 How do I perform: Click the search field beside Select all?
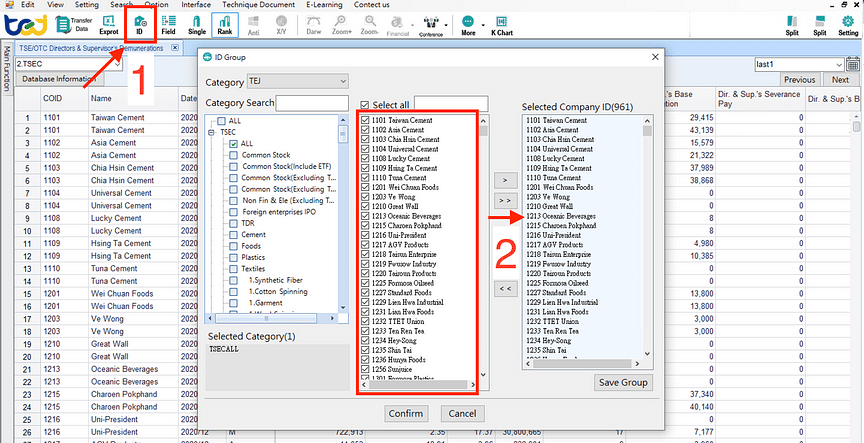(451, 104)
